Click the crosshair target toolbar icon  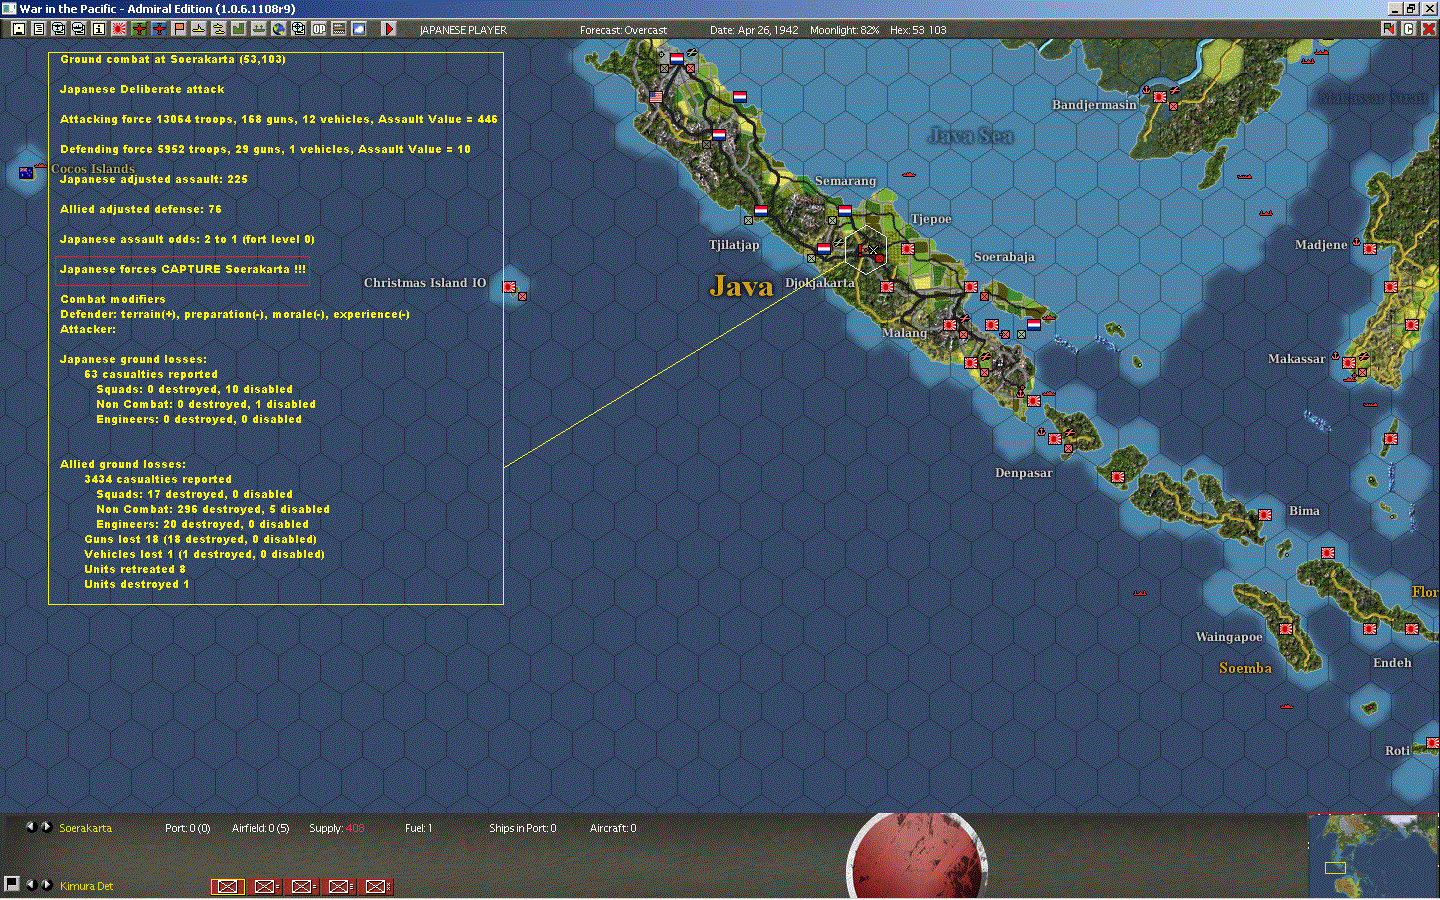299,29
